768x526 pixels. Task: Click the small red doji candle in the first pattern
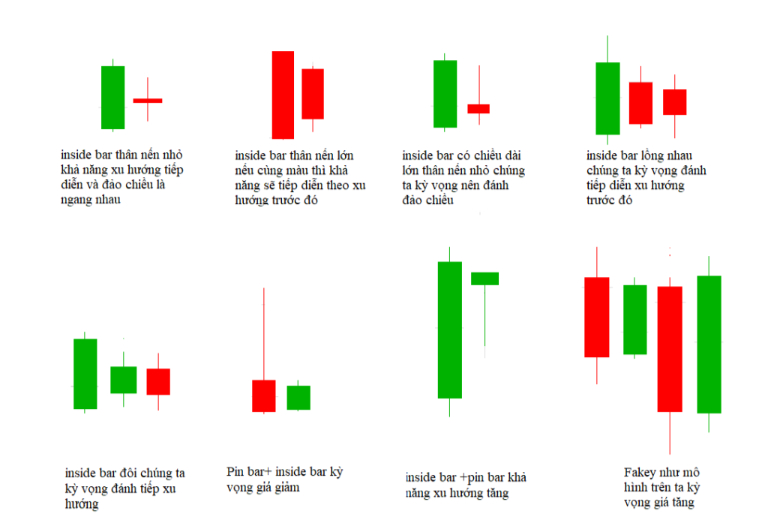pos(147,100)
